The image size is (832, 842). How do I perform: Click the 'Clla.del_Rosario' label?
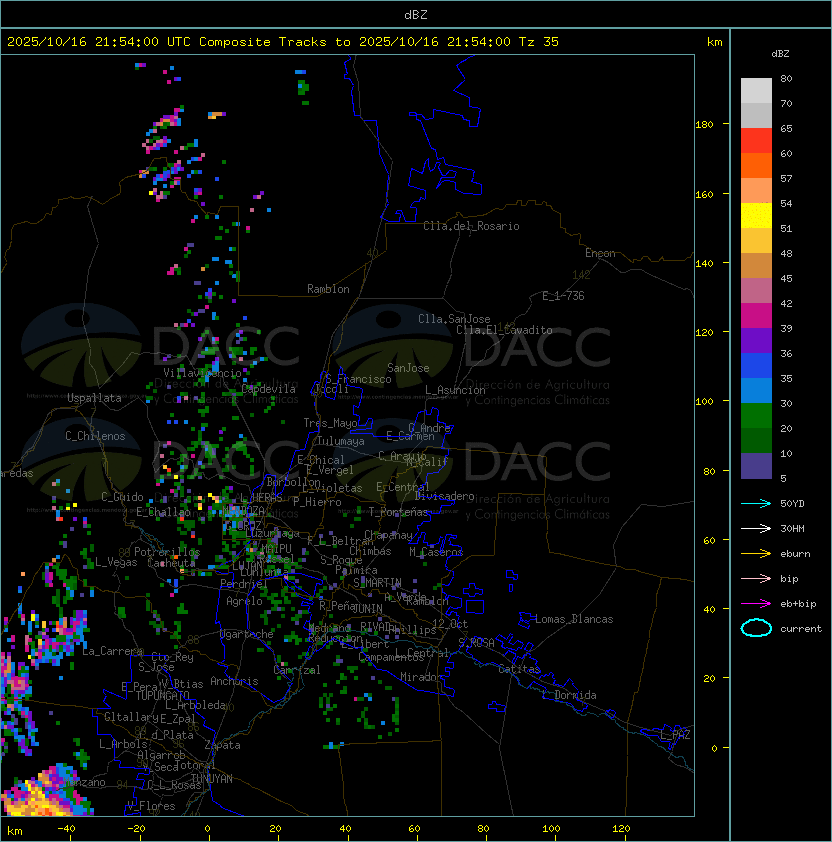471,226
